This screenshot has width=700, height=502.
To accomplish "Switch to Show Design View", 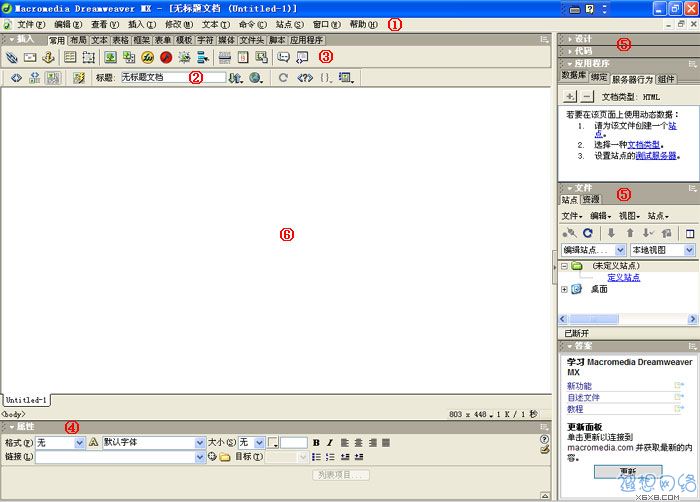I will [53, 78].
